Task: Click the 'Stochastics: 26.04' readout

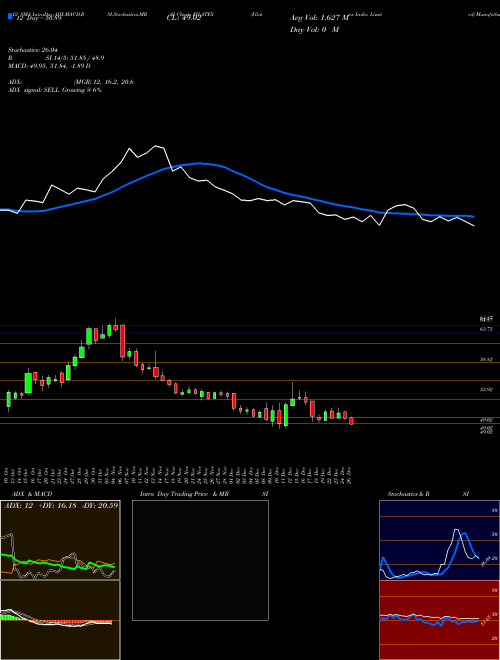Action: (32, 50)
